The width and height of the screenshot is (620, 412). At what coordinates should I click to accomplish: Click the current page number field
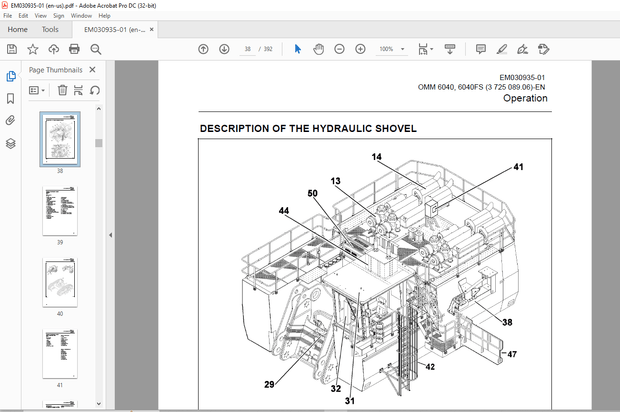248,49
